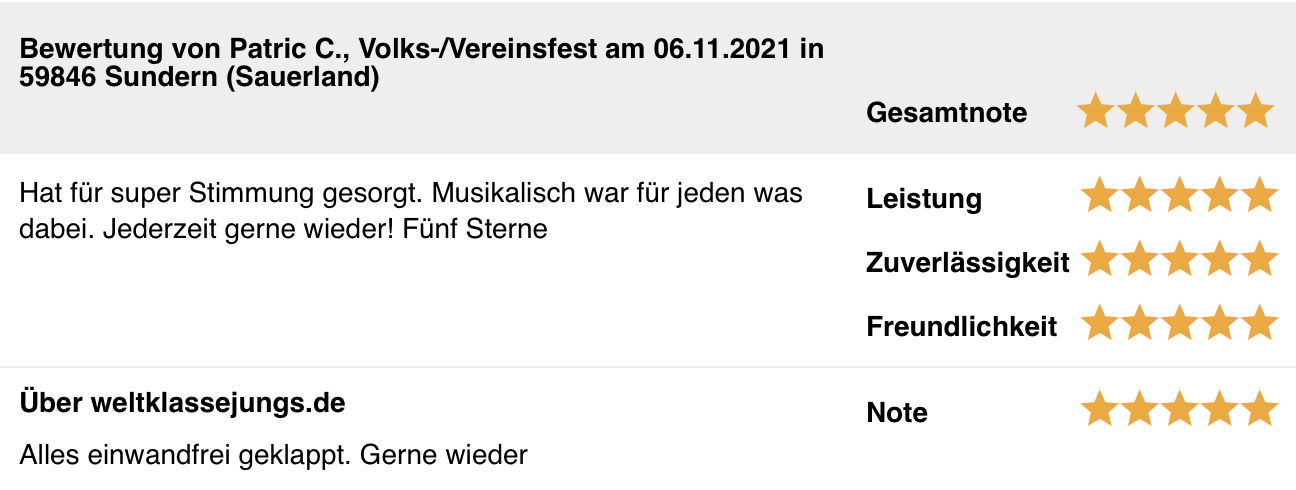Click the Note label

(x=897, y=413)
